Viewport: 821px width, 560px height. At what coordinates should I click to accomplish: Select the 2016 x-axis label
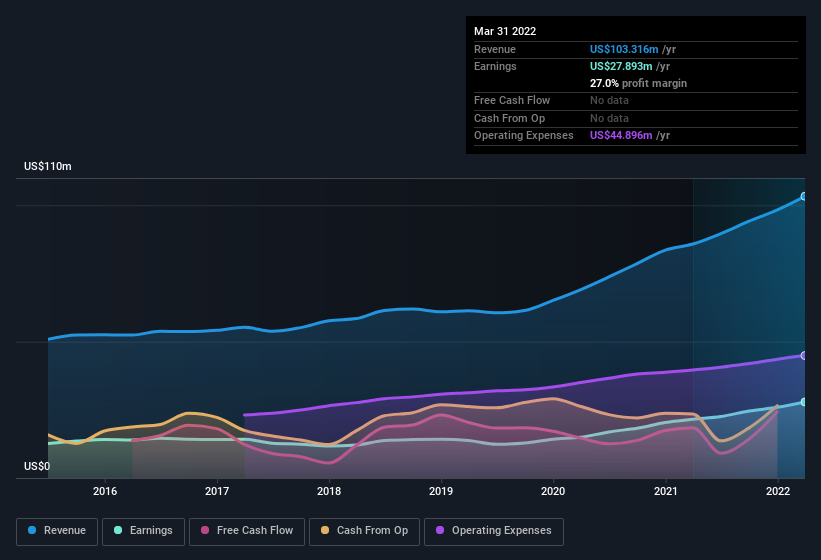click(105, 491)
